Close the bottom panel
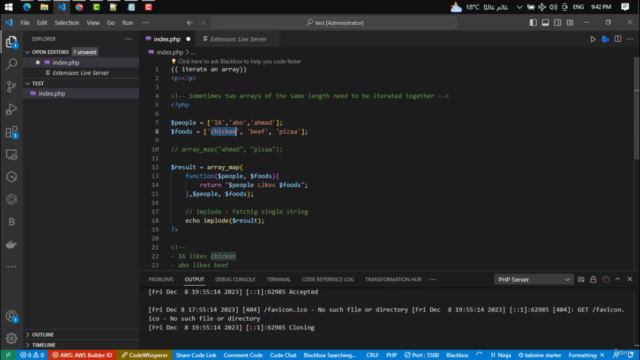This screenshot has height=360, width=640. [x=630, y=280]
